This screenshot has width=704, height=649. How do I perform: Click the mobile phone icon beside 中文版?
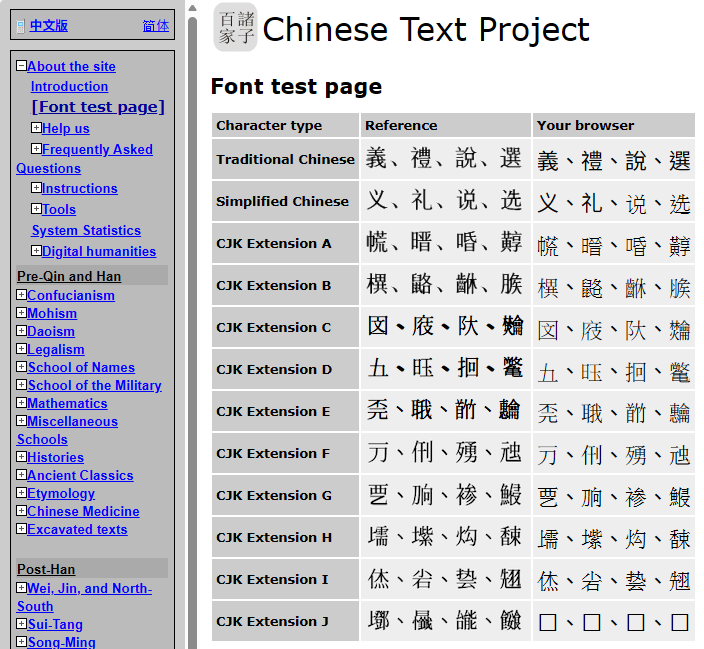(x=20, y=26)
